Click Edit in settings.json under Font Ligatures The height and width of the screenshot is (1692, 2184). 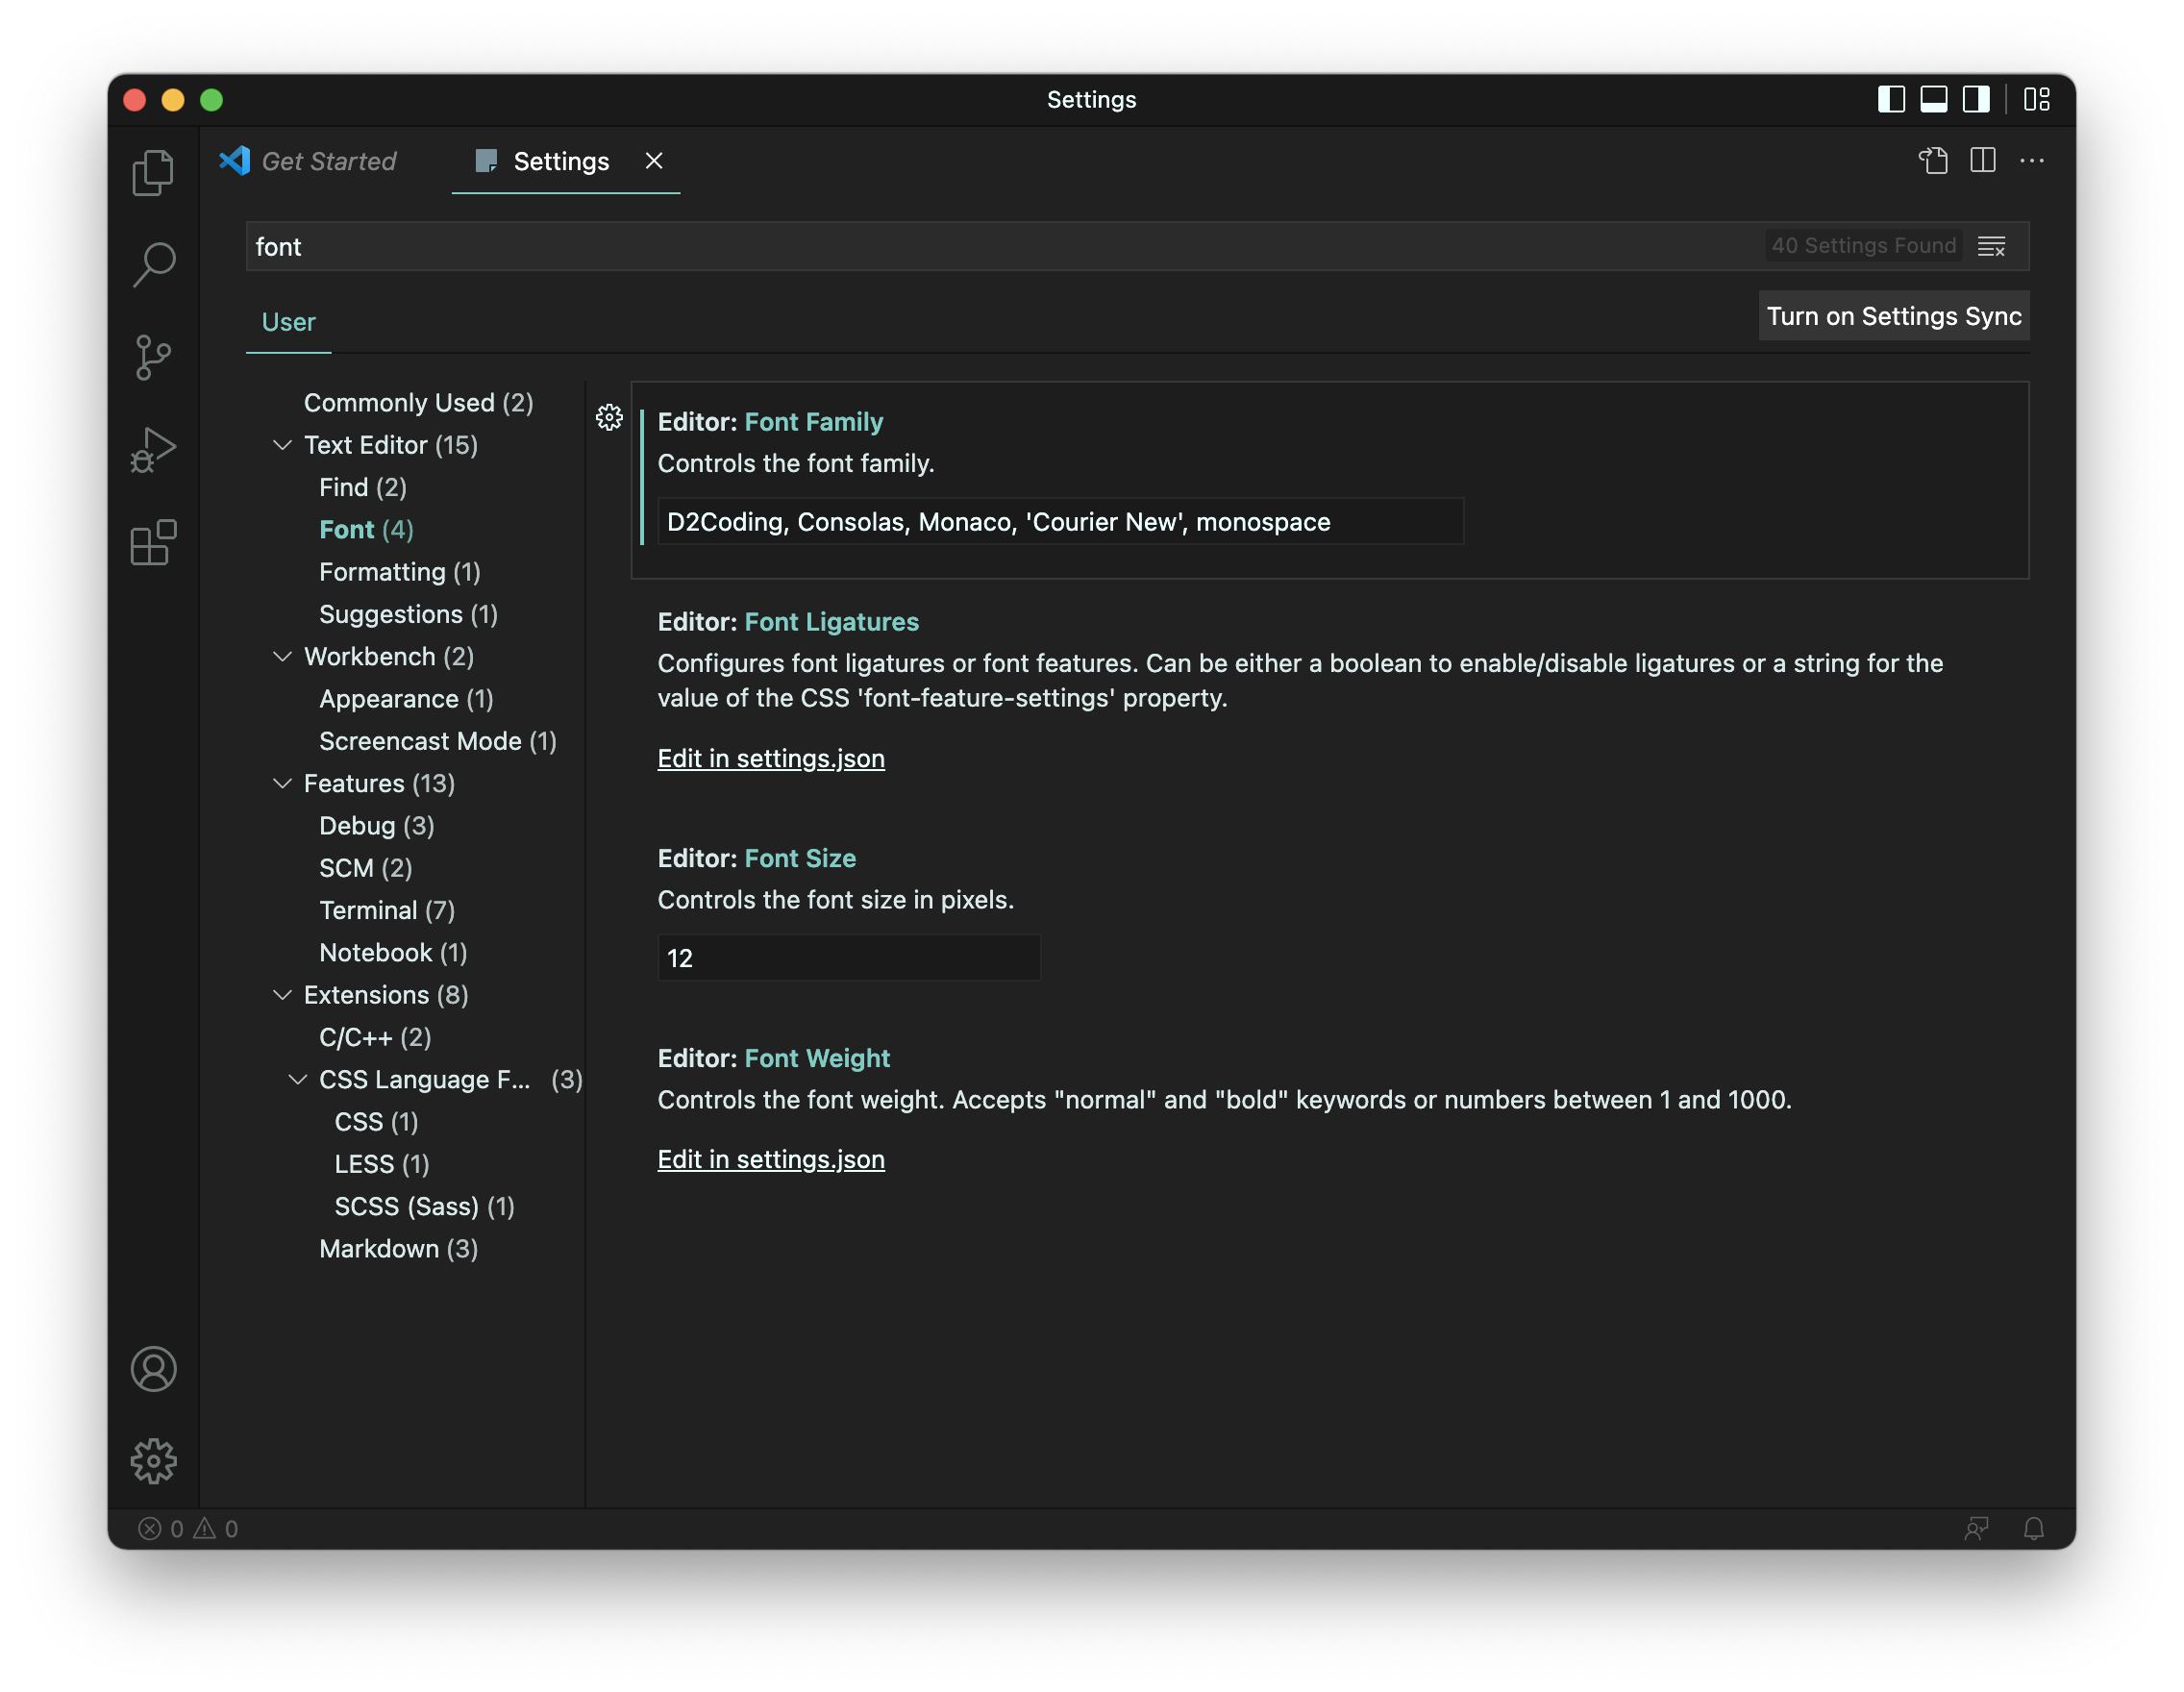770,759
